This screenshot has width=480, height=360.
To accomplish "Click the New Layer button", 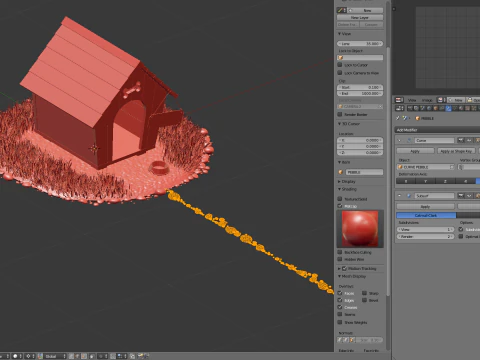I will [360, 17].
